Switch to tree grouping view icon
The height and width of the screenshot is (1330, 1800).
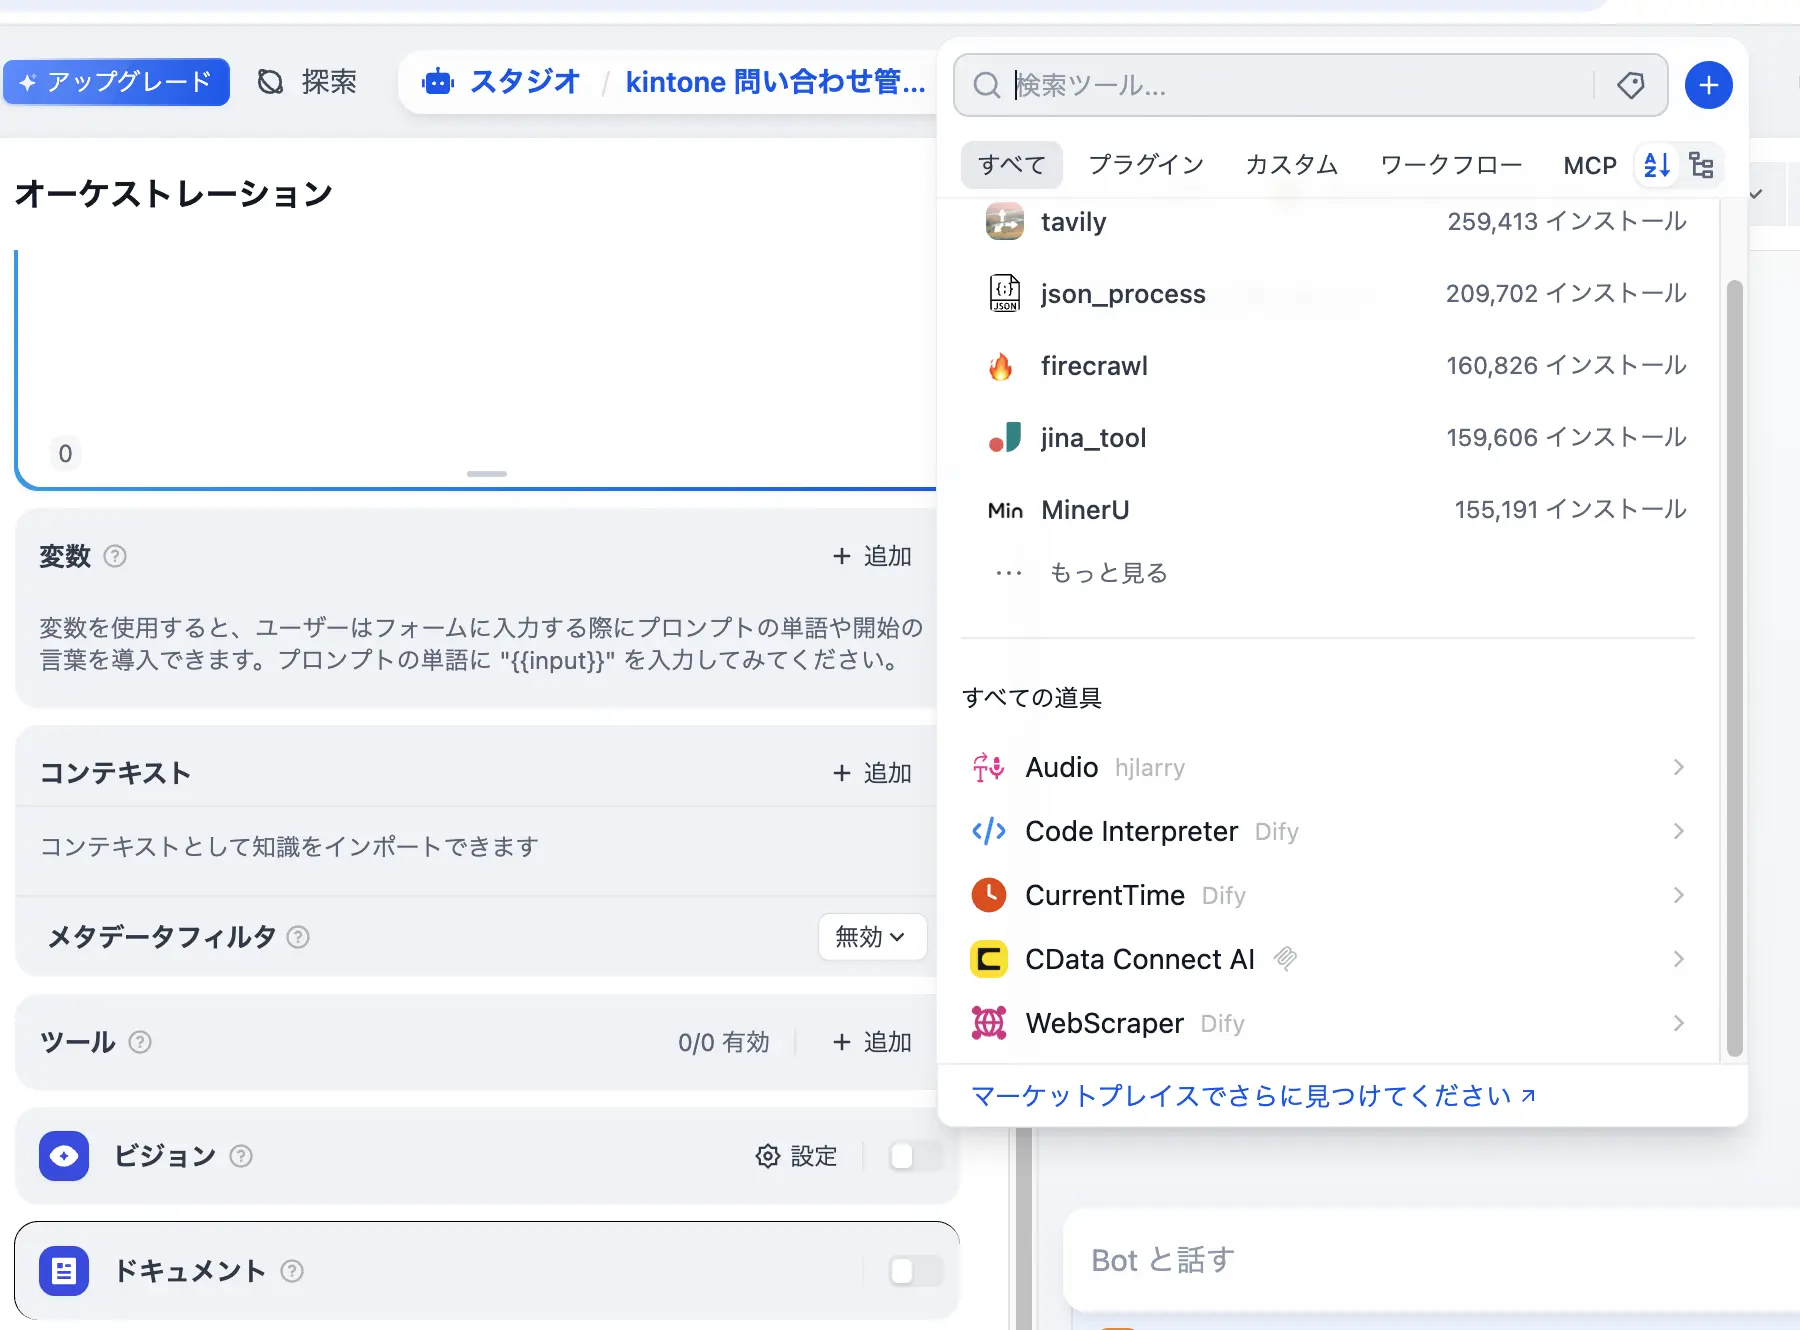1701,165
